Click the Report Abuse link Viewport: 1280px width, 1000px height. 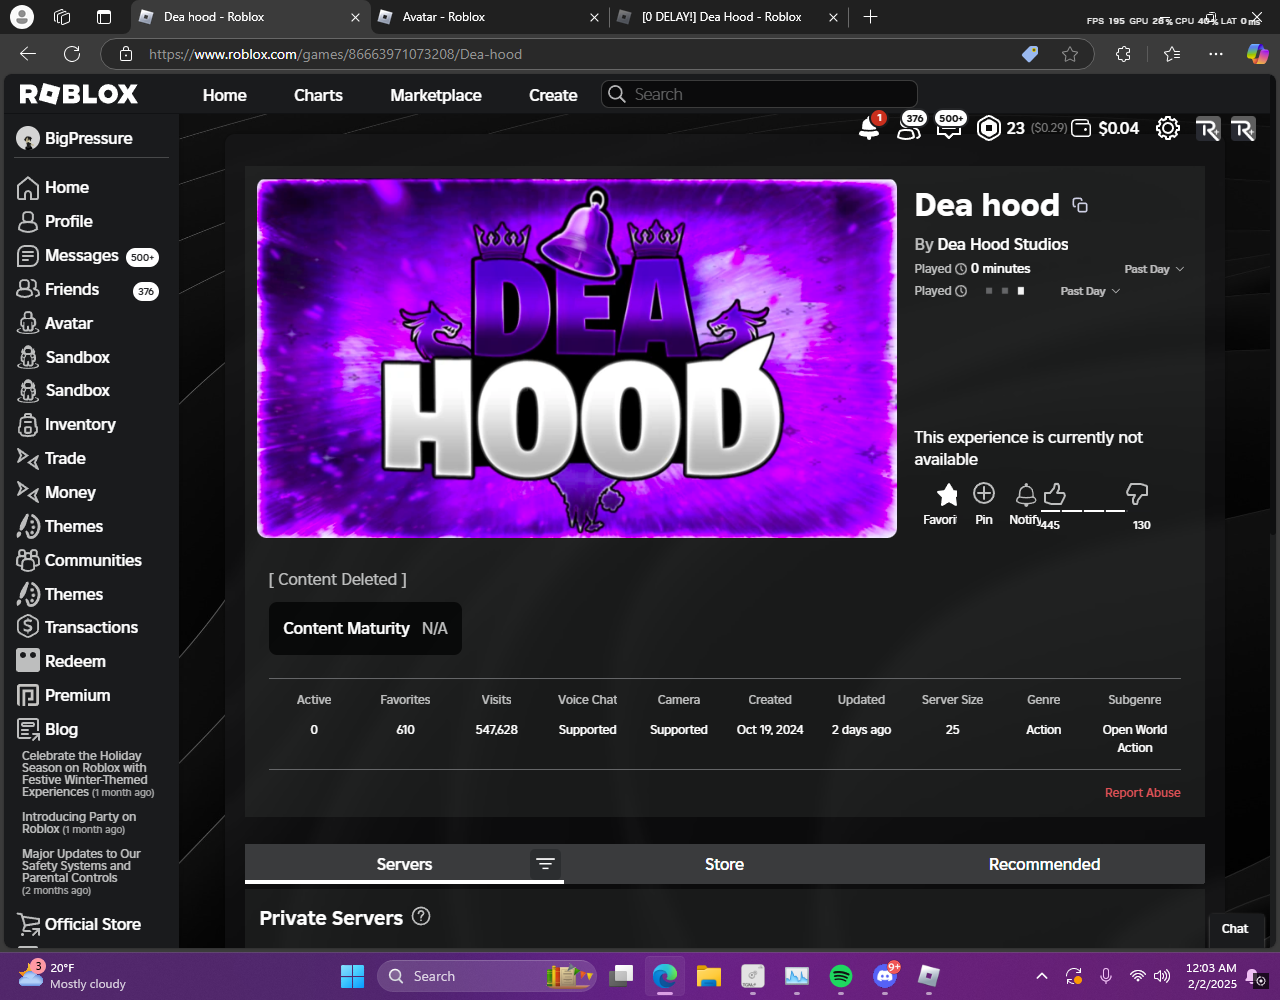[x=1142, y=793]
